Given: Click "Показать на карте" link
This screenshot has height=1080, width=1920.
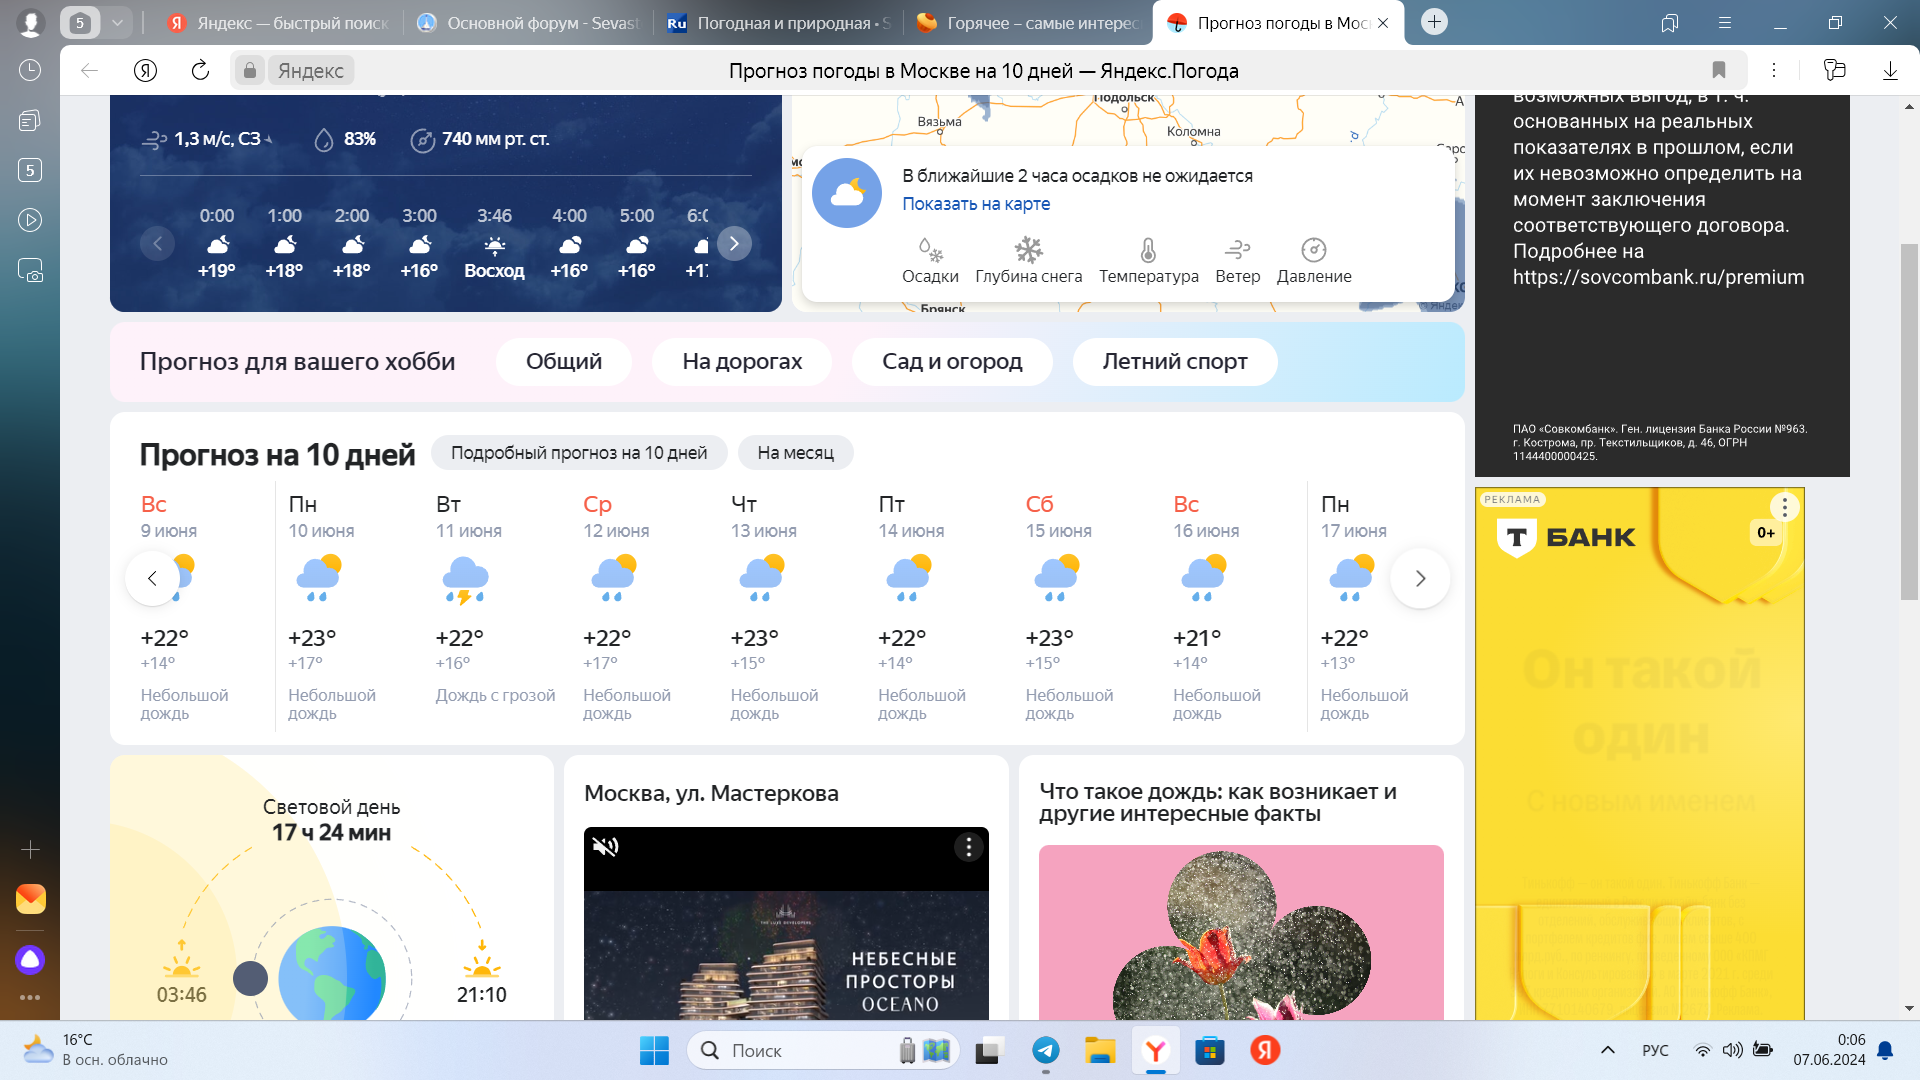Looking at the screenshot, I should pos(975,204).
